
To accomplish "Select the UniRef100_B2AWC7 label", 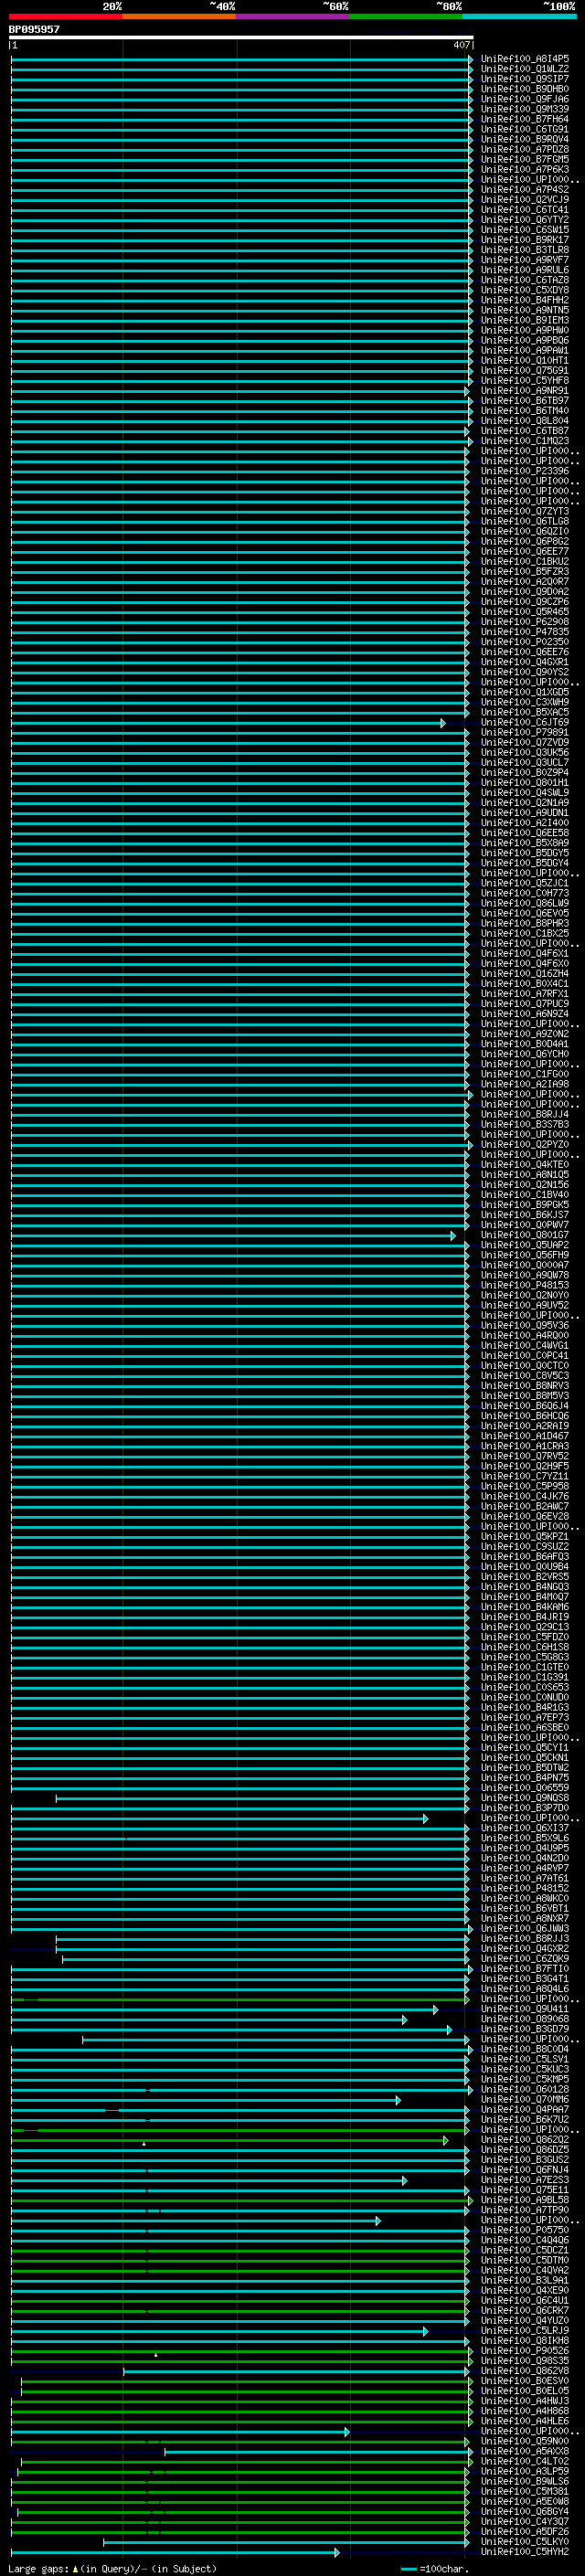I will coord(525,1506).
